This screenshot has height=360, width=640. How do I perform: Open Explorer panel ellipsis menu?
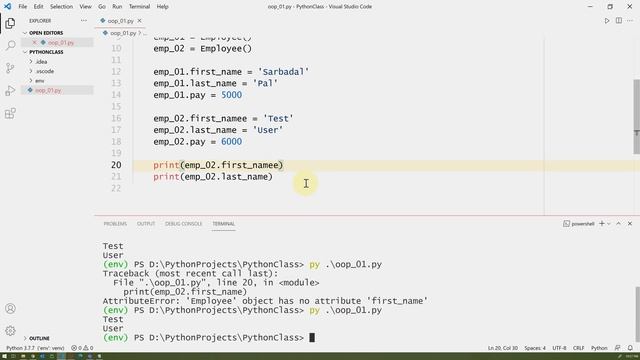[84, 20]
